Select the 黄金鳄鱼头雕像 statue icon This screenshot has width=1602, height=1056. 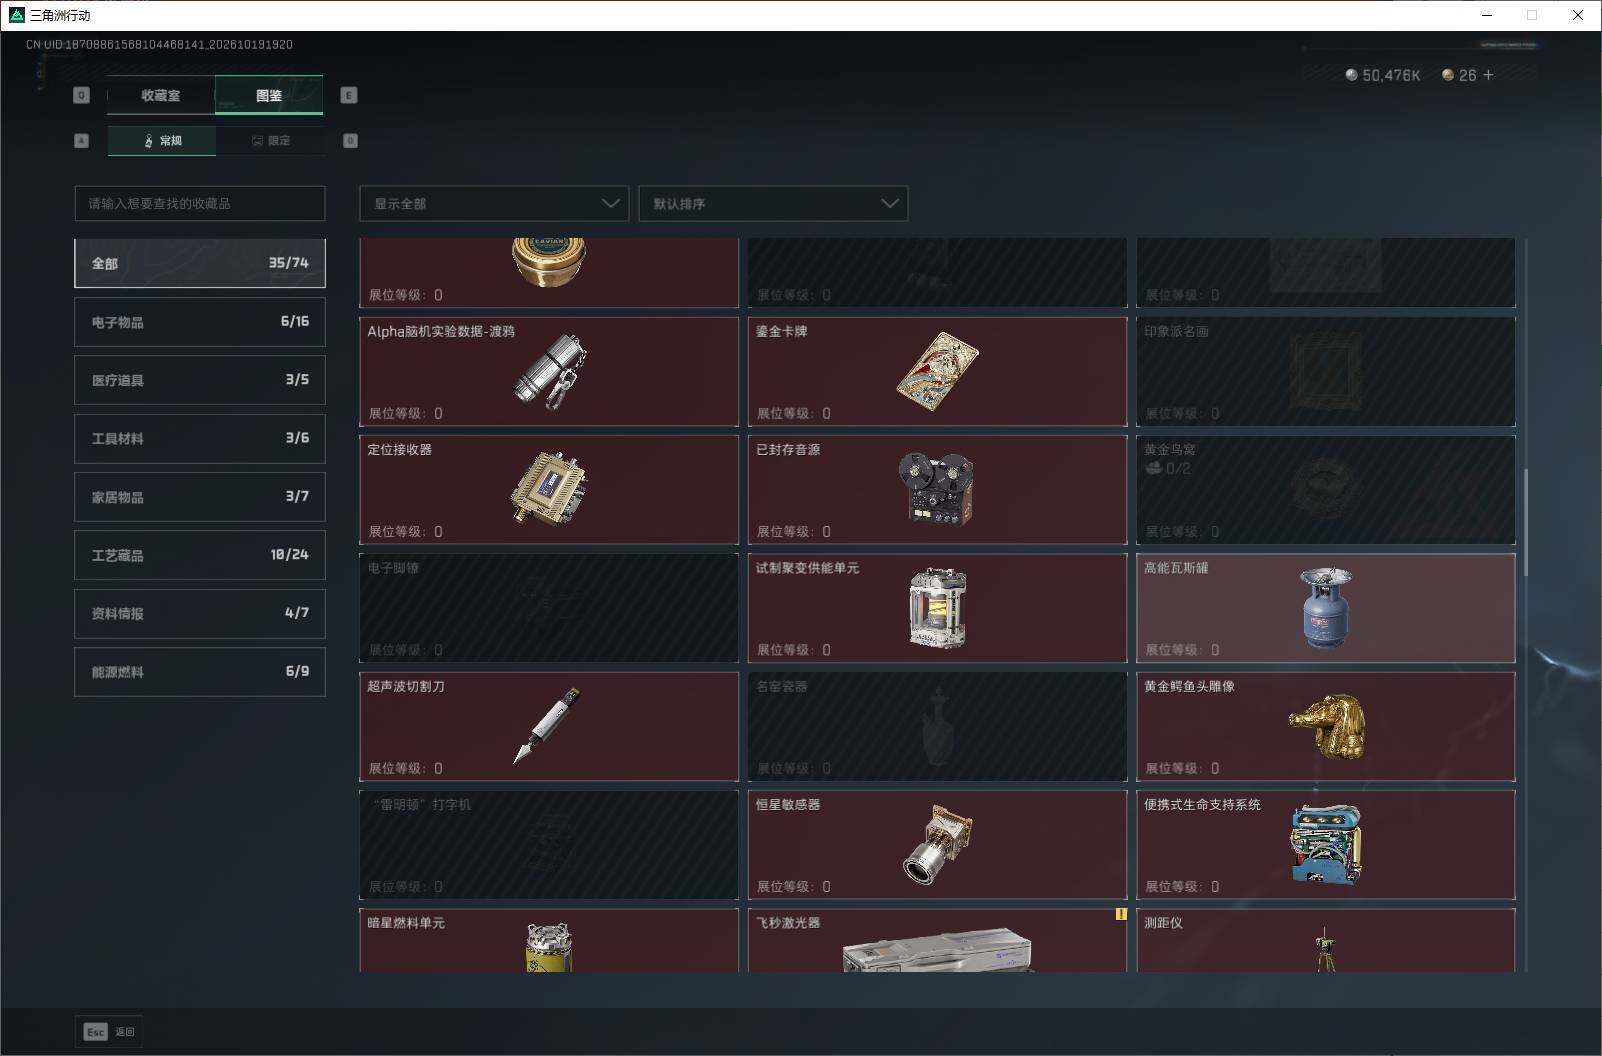pos(1327,727)
